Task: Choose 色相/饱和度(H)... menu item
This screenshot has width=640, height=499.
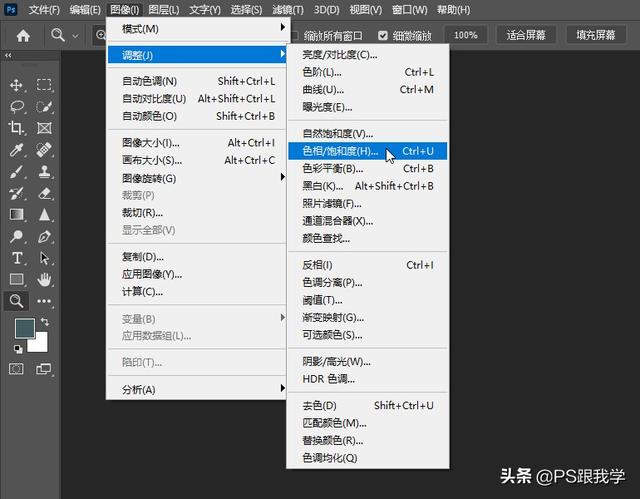Action: pyautogui.click(x=368, y=151)
